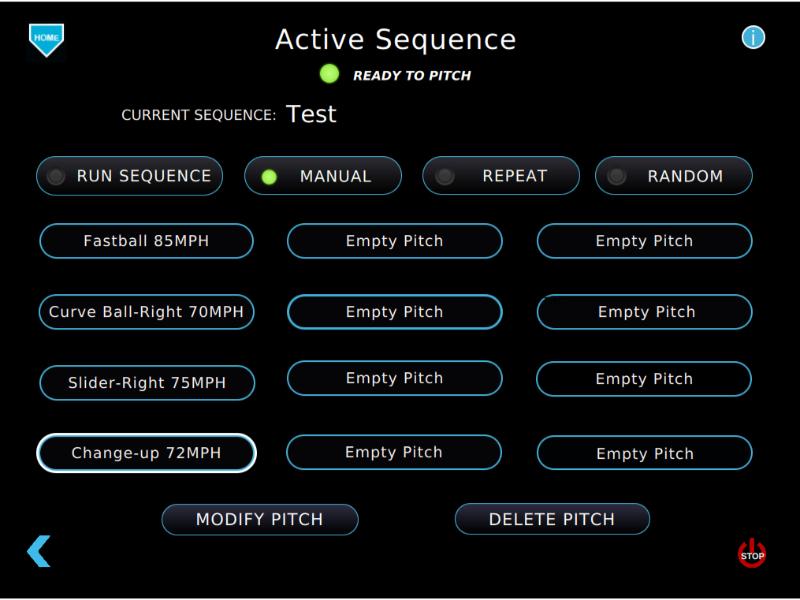Go to the Home screen icon
Image resolution: width=800 pixels, height=600 pixels.
47,38
